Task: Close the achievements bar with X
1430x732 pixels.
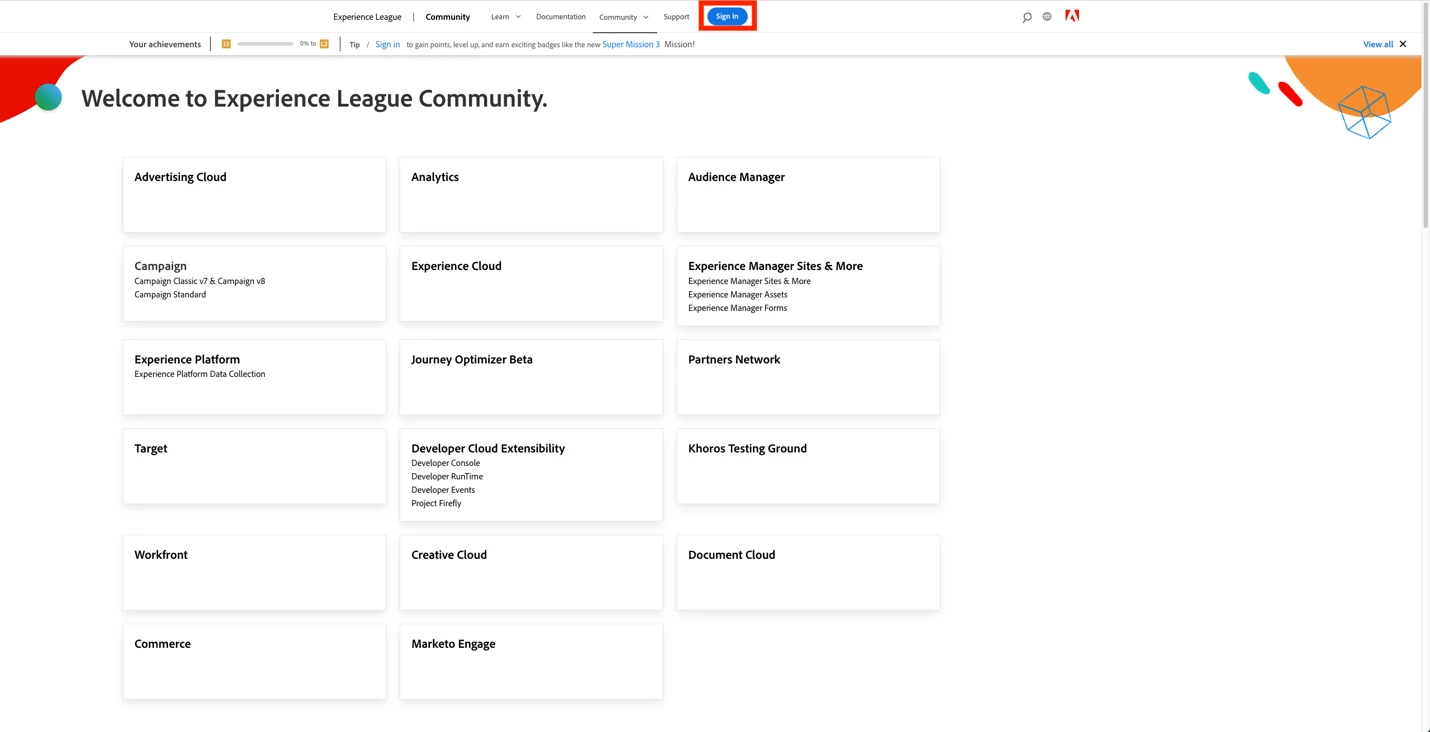Action: pyautogui.click(x=1403, y=44)
